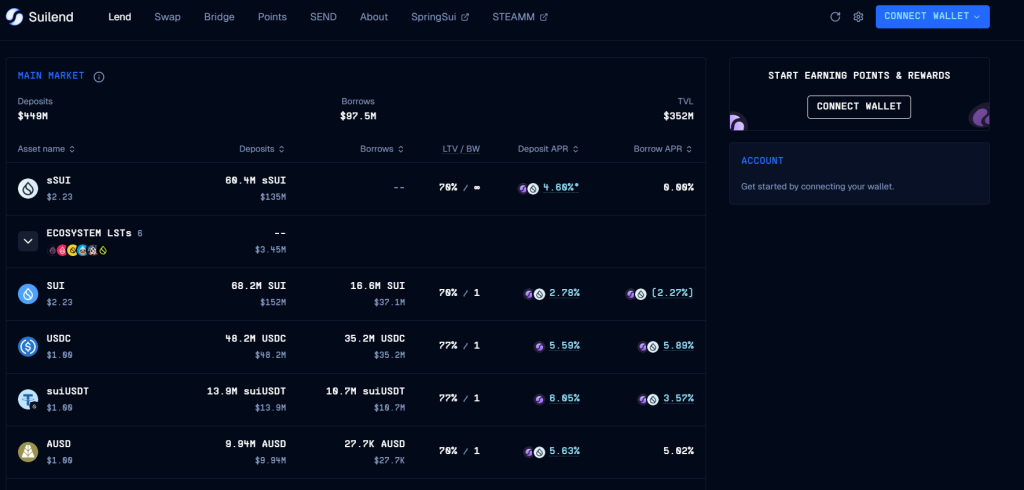Click the suiUSDT token icon
The image size is (1024, 490).
coord(28,399)
